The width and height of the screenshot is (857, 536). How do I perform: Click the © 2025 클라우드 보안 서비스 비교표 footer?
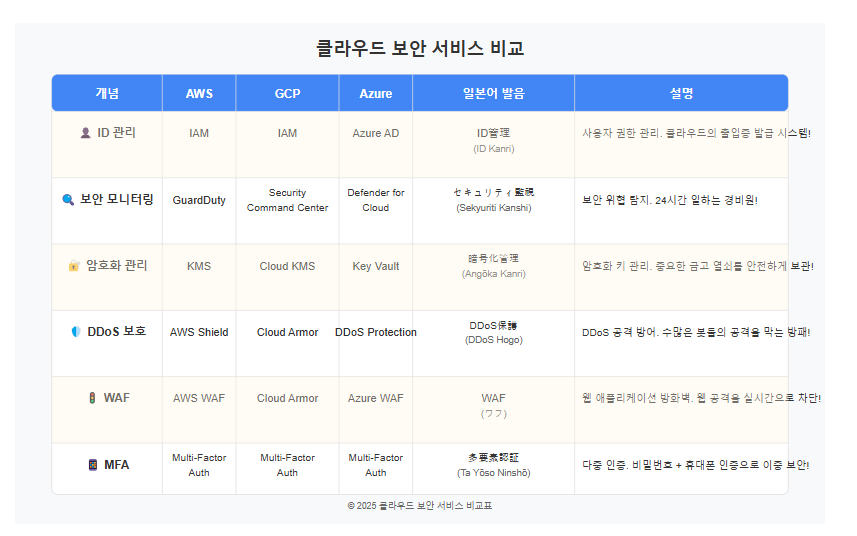420,505
